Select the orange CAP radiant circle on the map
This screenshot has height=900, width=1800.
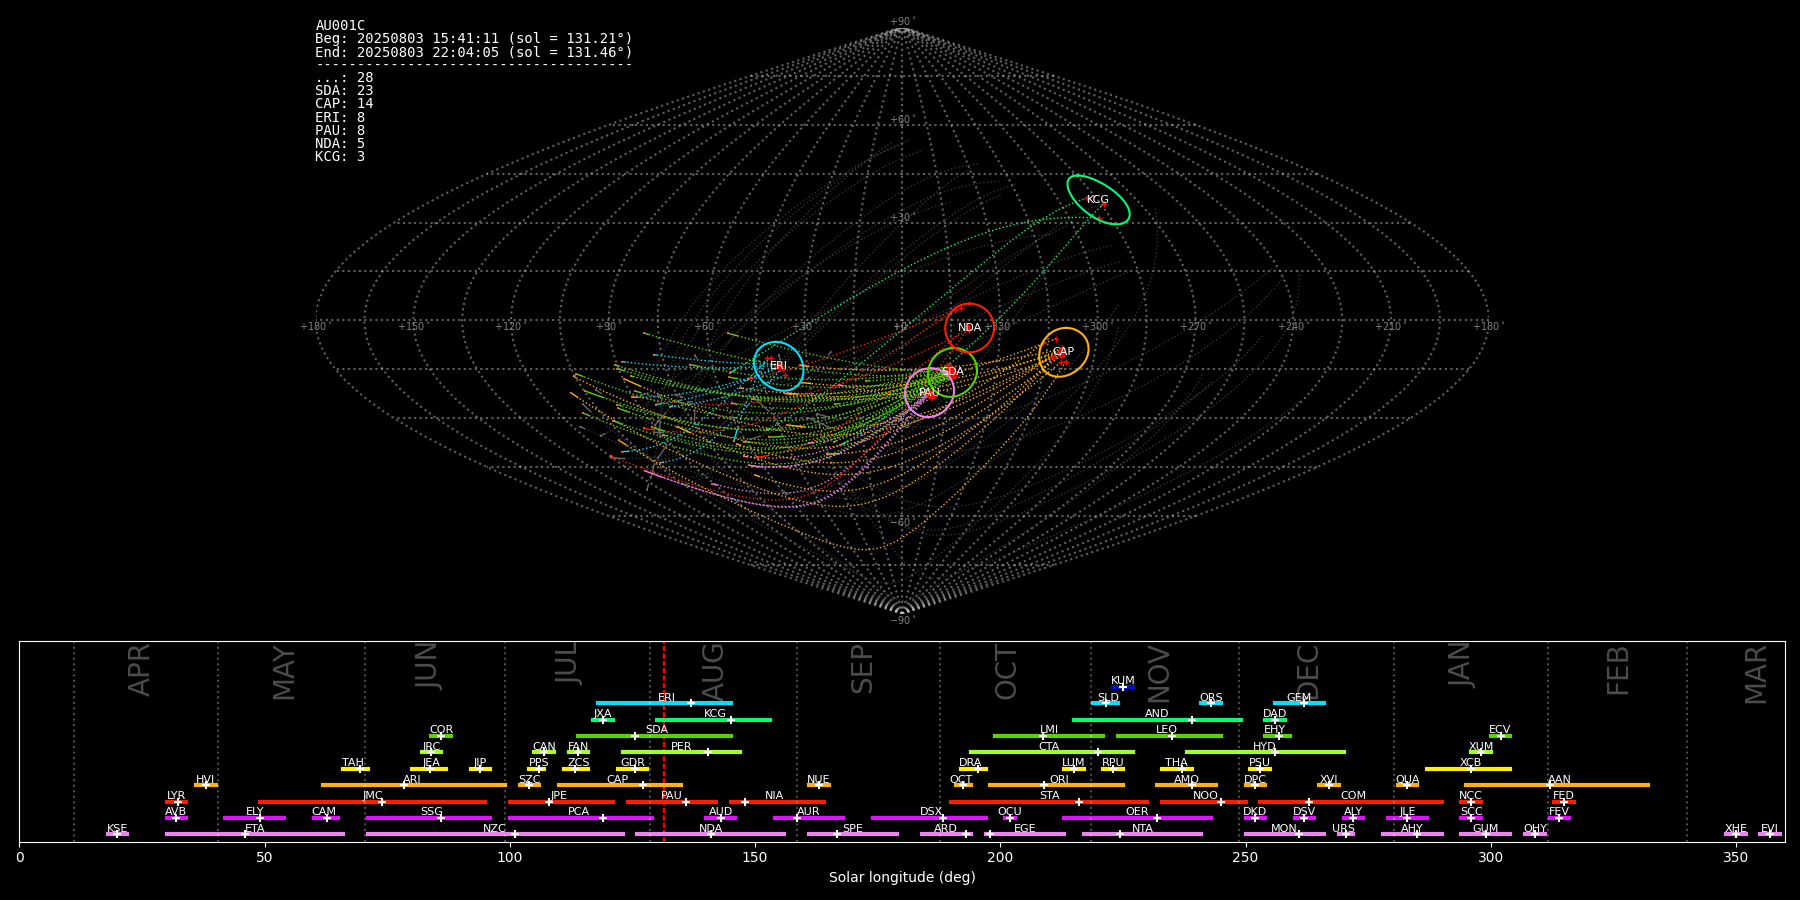[x=1064, y=352]
